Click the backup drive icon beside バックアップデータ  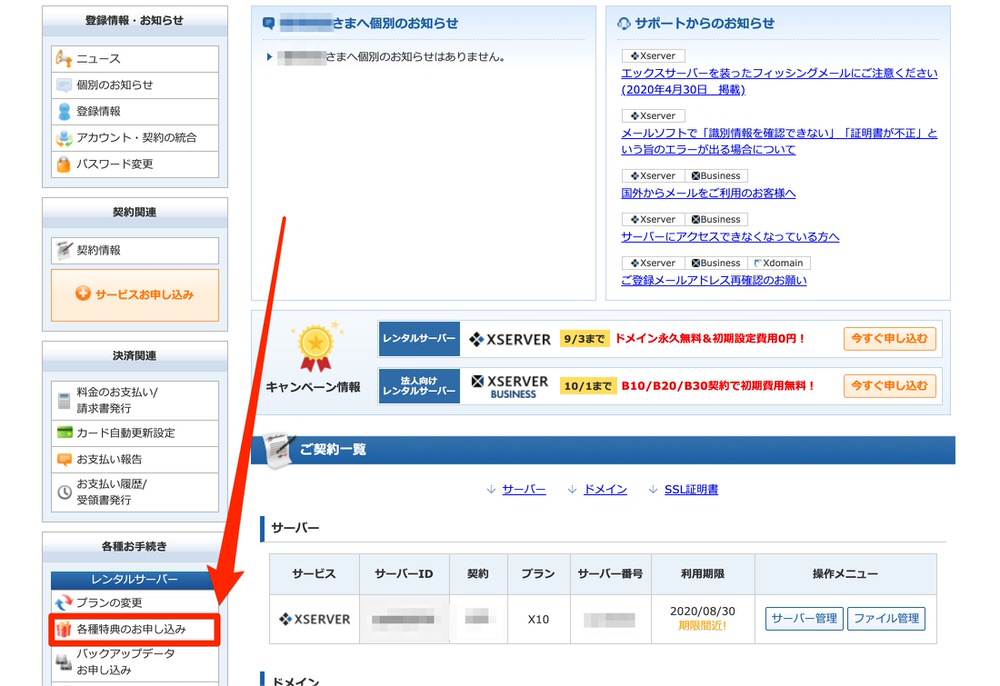(x=64, y=662)
